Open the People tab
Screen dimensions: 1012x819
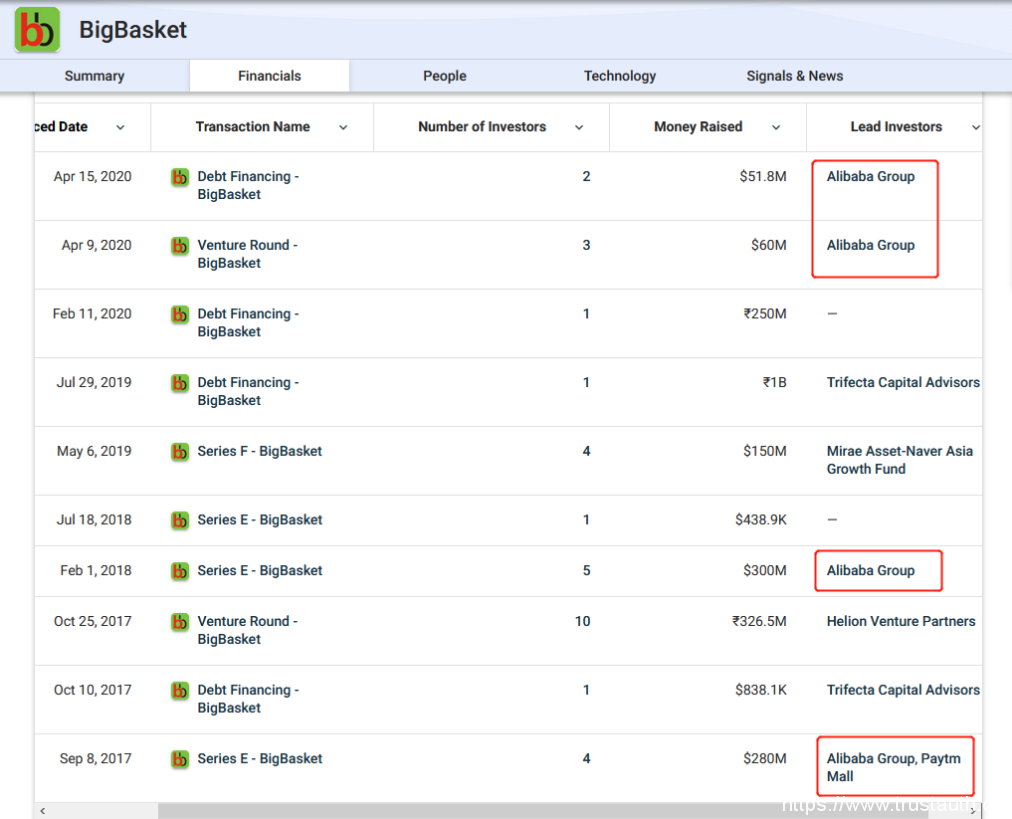tap(445, 76)
